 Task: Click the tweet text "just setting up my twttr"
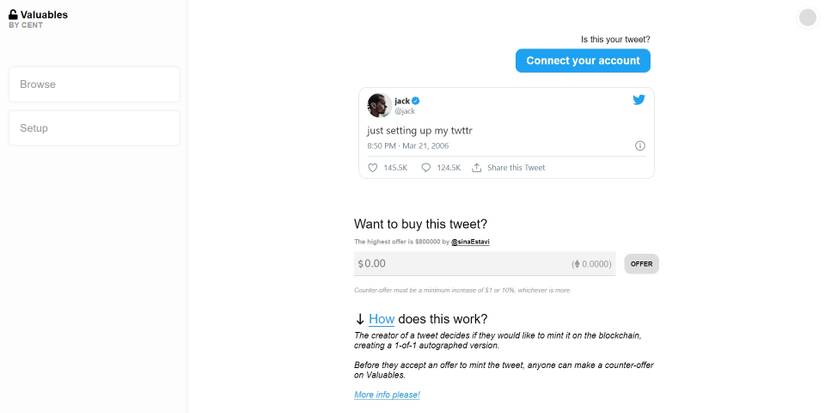[x=421, y=130]
